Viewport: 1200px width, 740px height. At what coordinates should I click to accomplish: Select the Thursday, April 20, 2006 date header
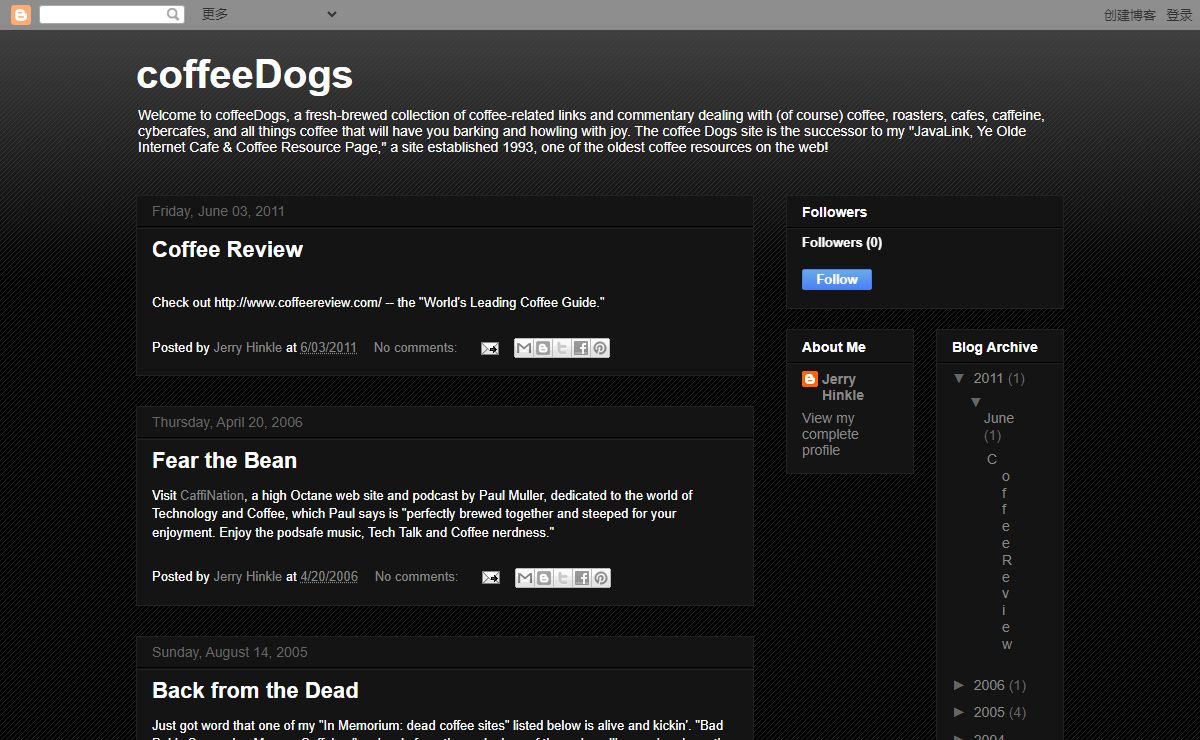click(227, 422)
